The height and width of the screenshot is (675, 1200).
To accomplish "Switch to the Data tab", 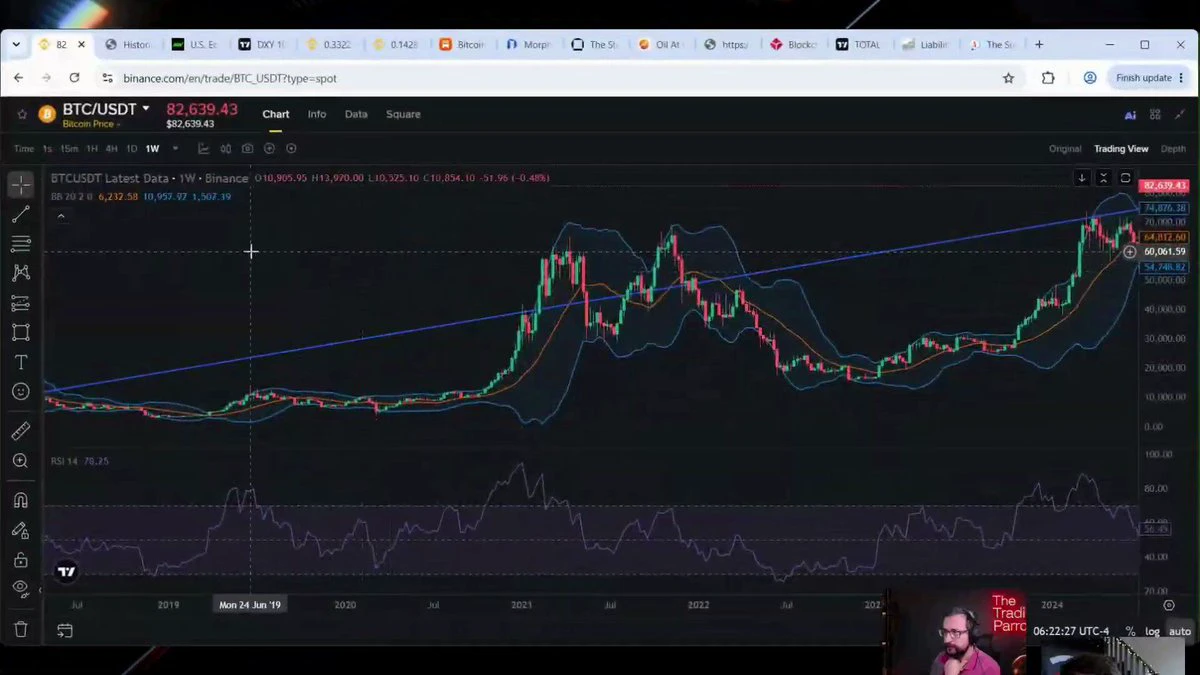I will pyautogui.click(x=356, y=114).
